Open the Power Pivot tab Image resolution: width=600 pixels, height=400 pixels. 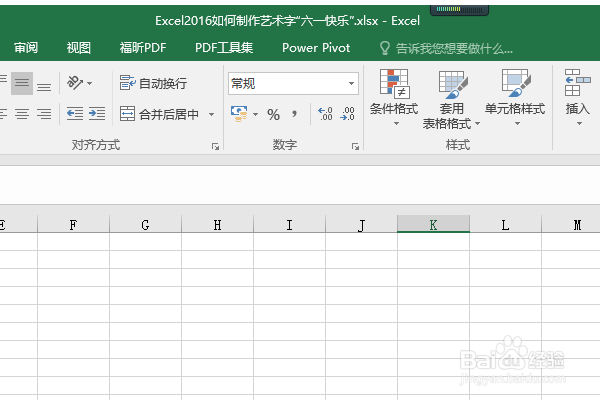(x=316, y=48)
